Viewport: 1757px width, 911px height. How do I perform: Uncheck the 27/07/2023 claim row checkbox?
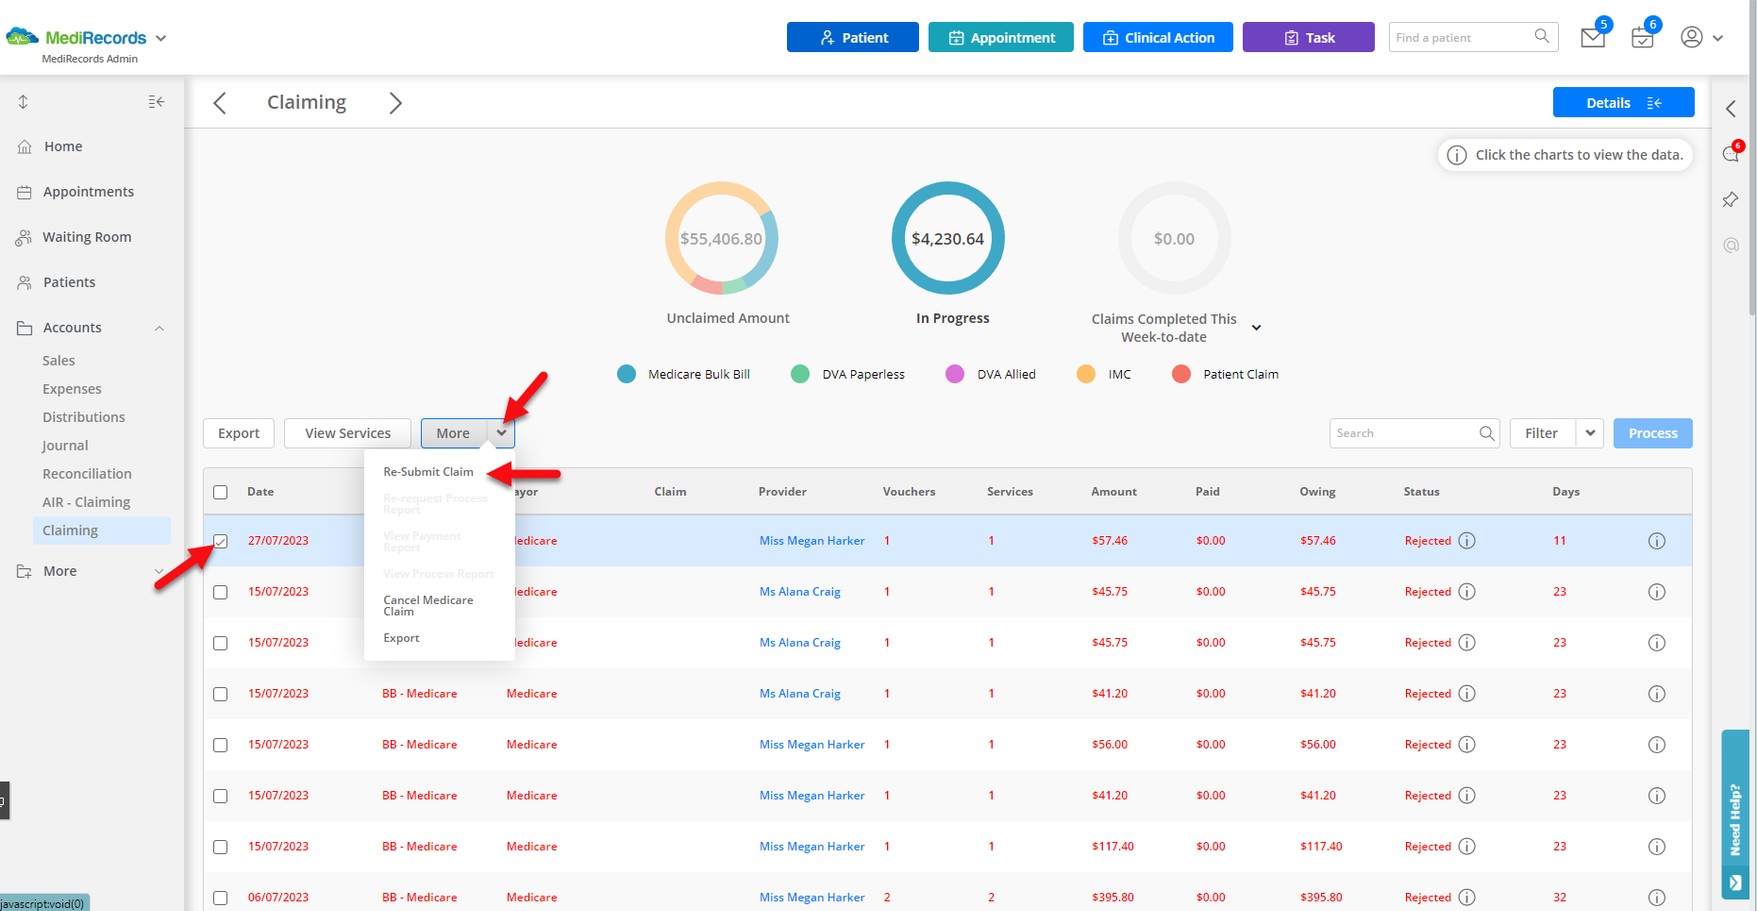tap(221, 541)
